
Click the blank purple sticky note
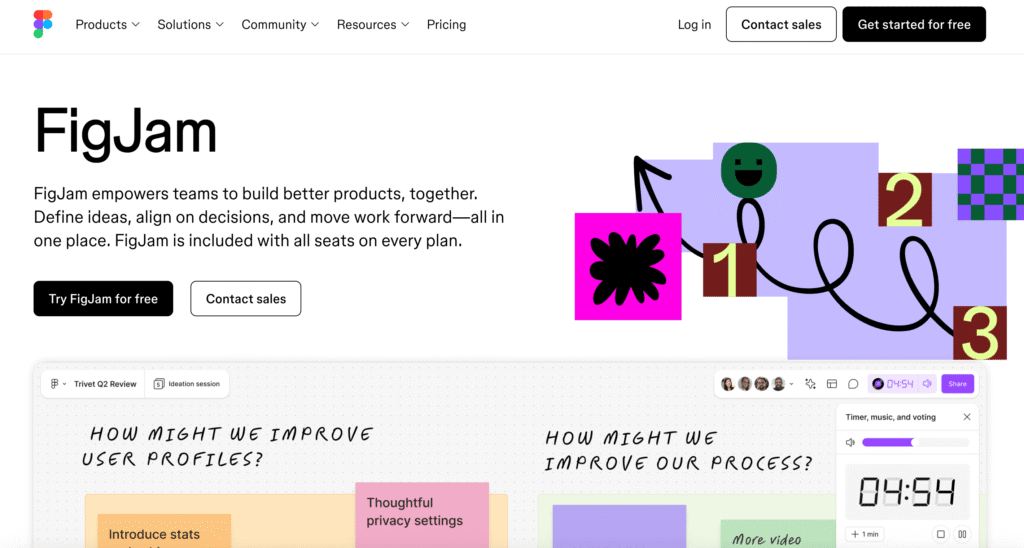(x=619, y=526)
